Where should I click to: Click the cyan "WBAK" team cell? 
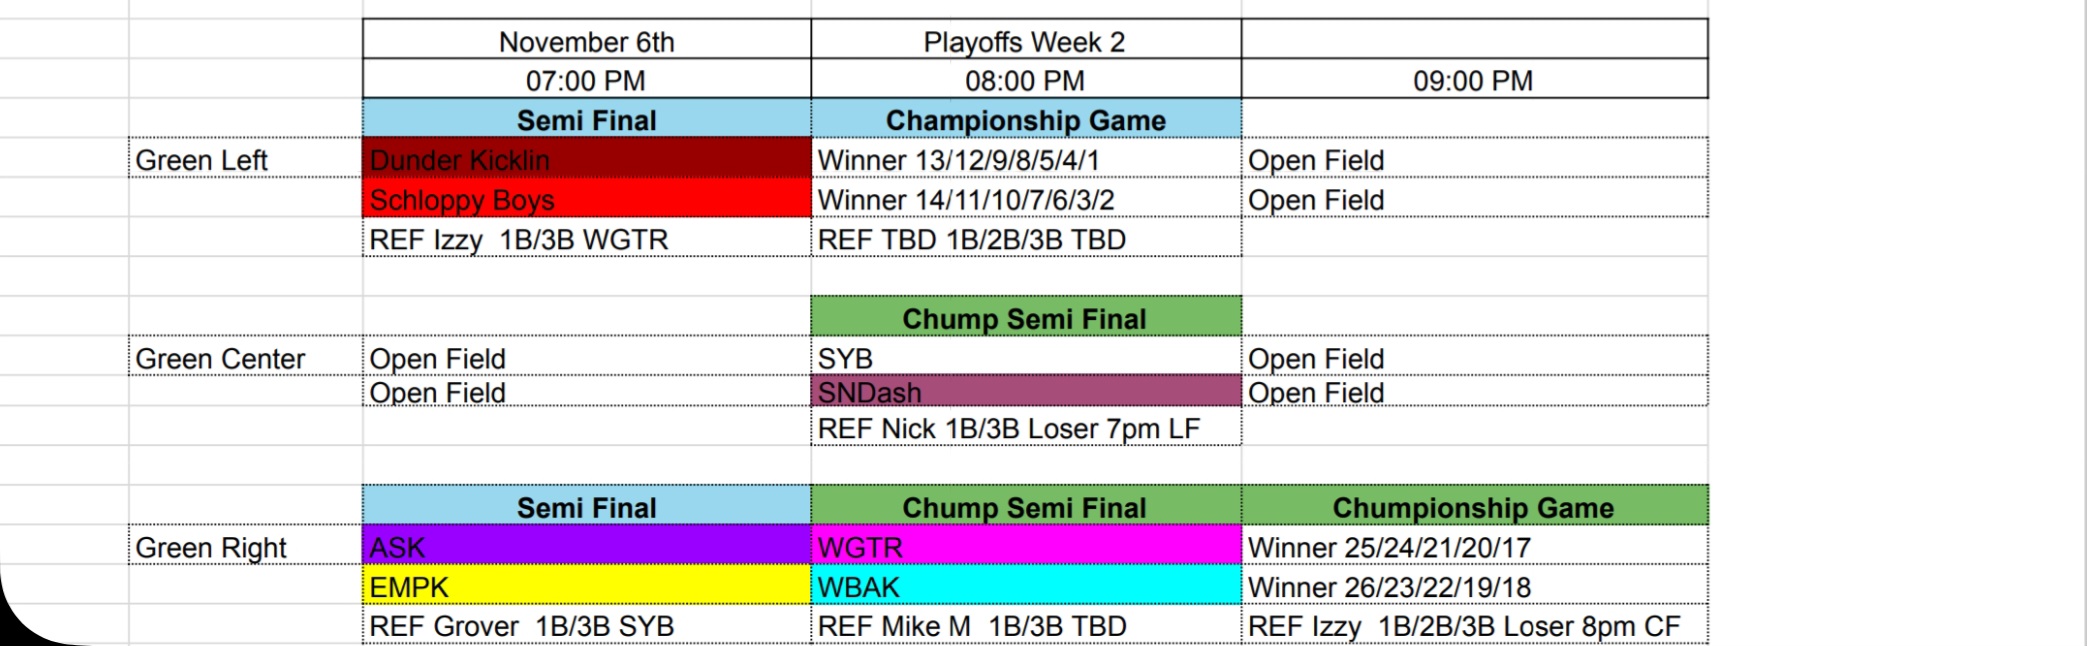click(1025, 587)
